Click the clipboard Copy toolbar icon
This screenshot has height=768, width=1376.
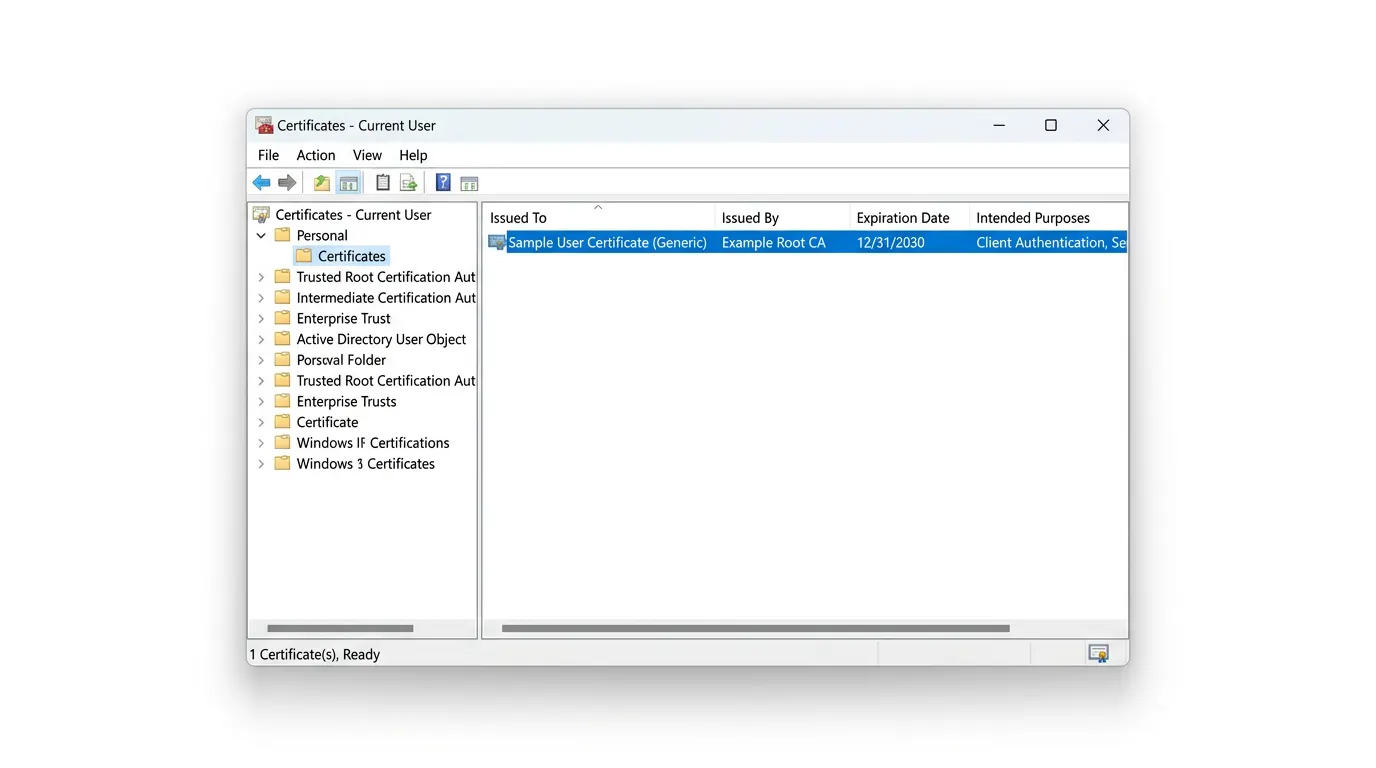pos(382,183)
